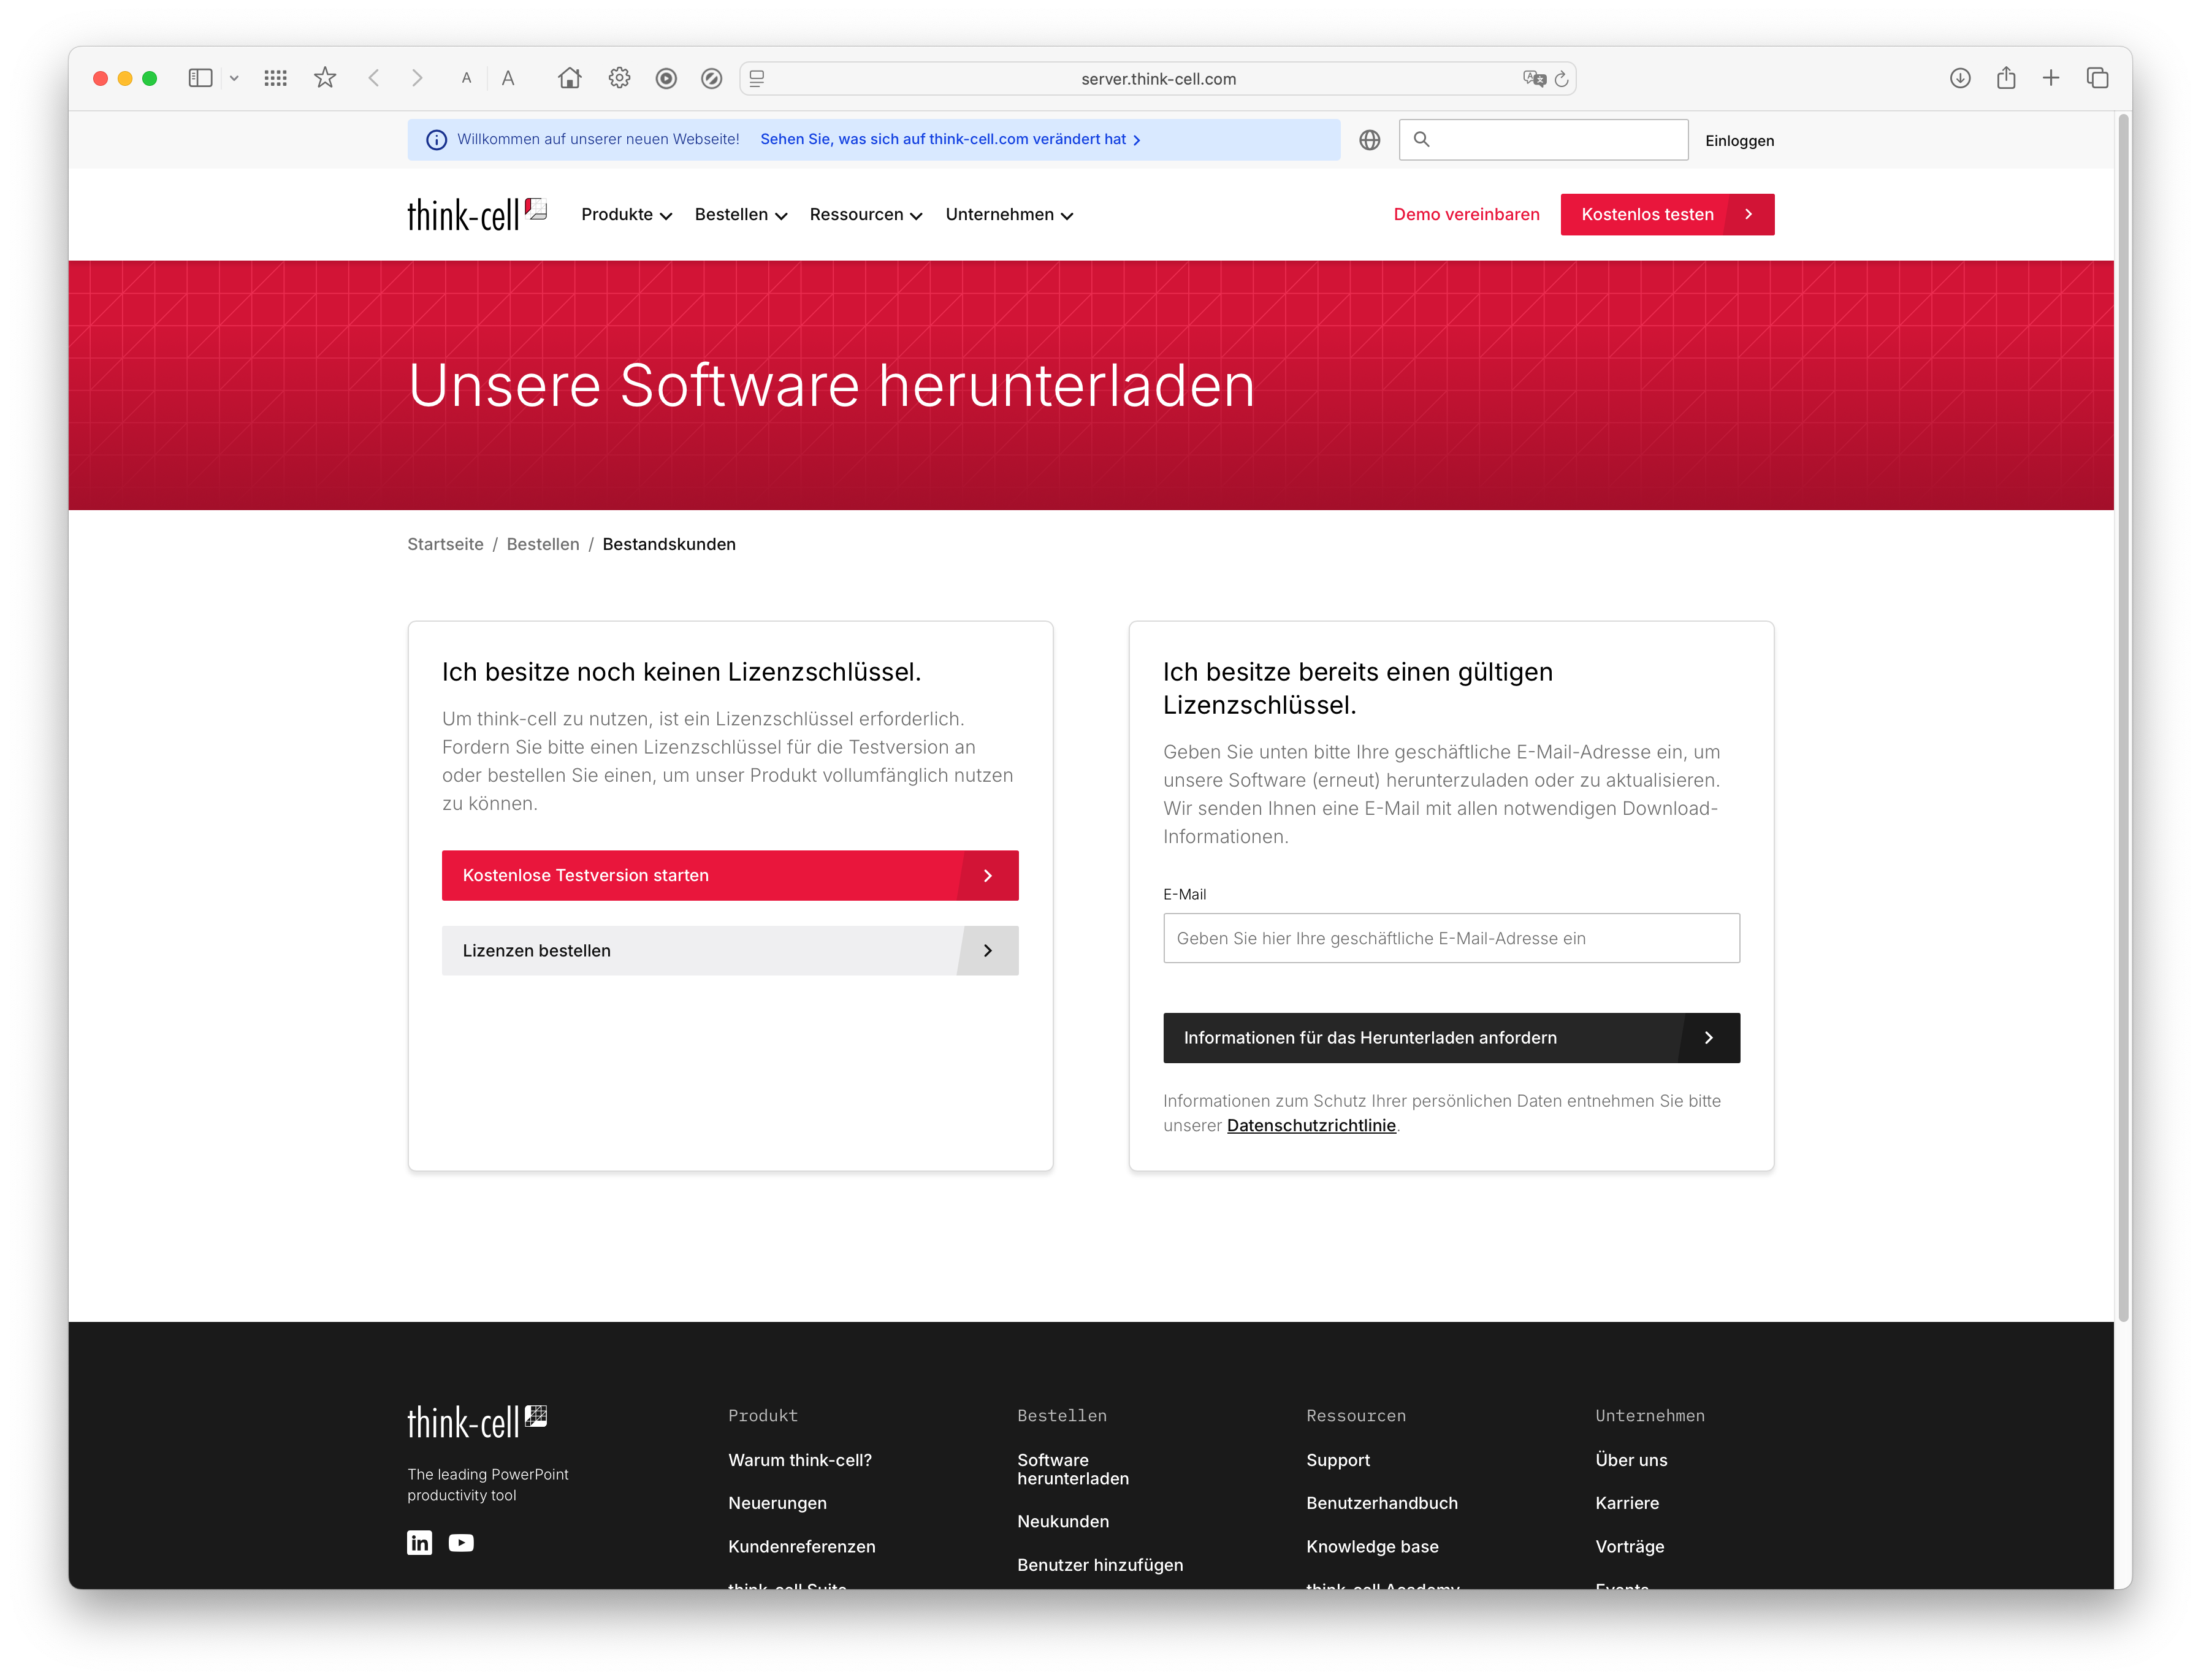2201x1680 pixels.
Task: Expand the Bestellen menu
Action: pyautogui.click(x=741, y=214)
